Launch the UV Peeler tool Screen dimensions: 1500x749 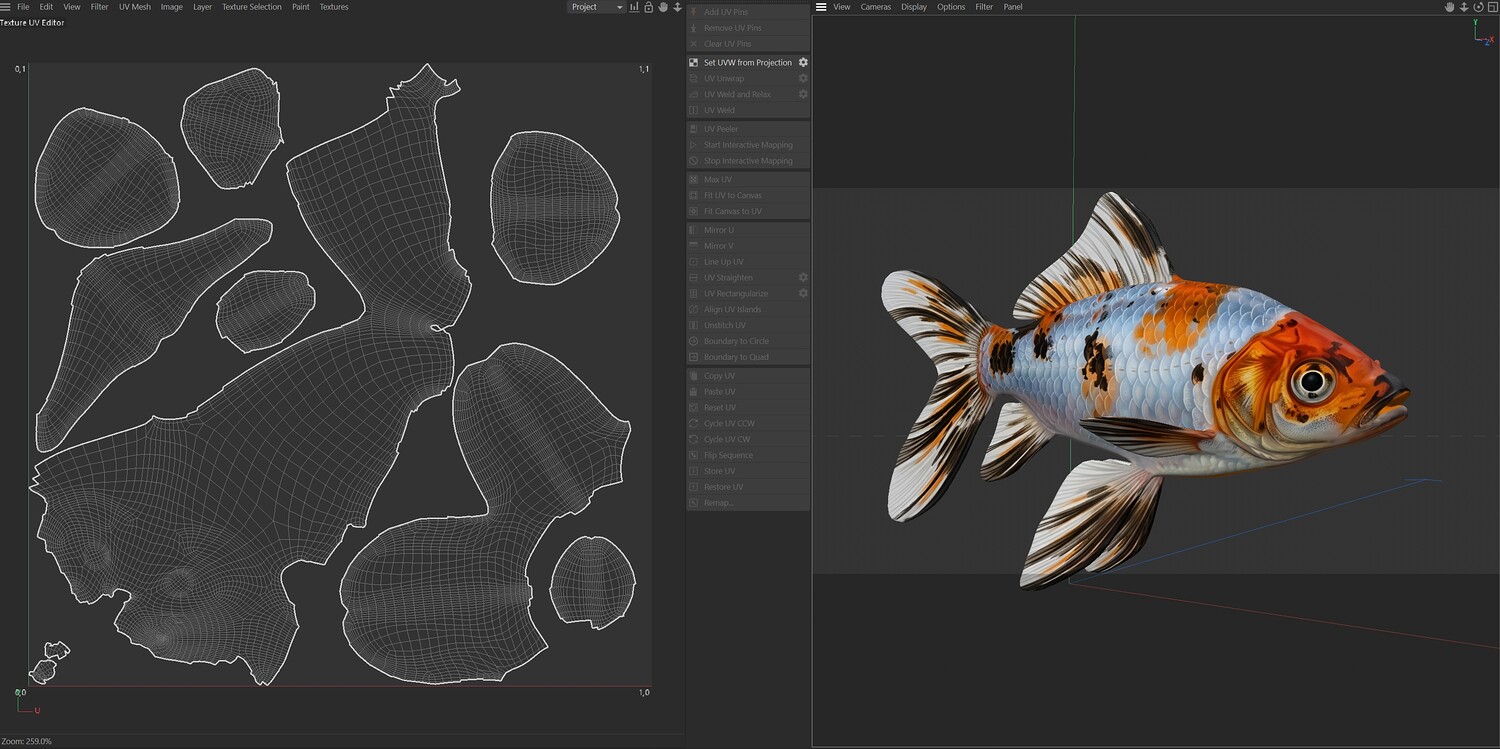748,129
